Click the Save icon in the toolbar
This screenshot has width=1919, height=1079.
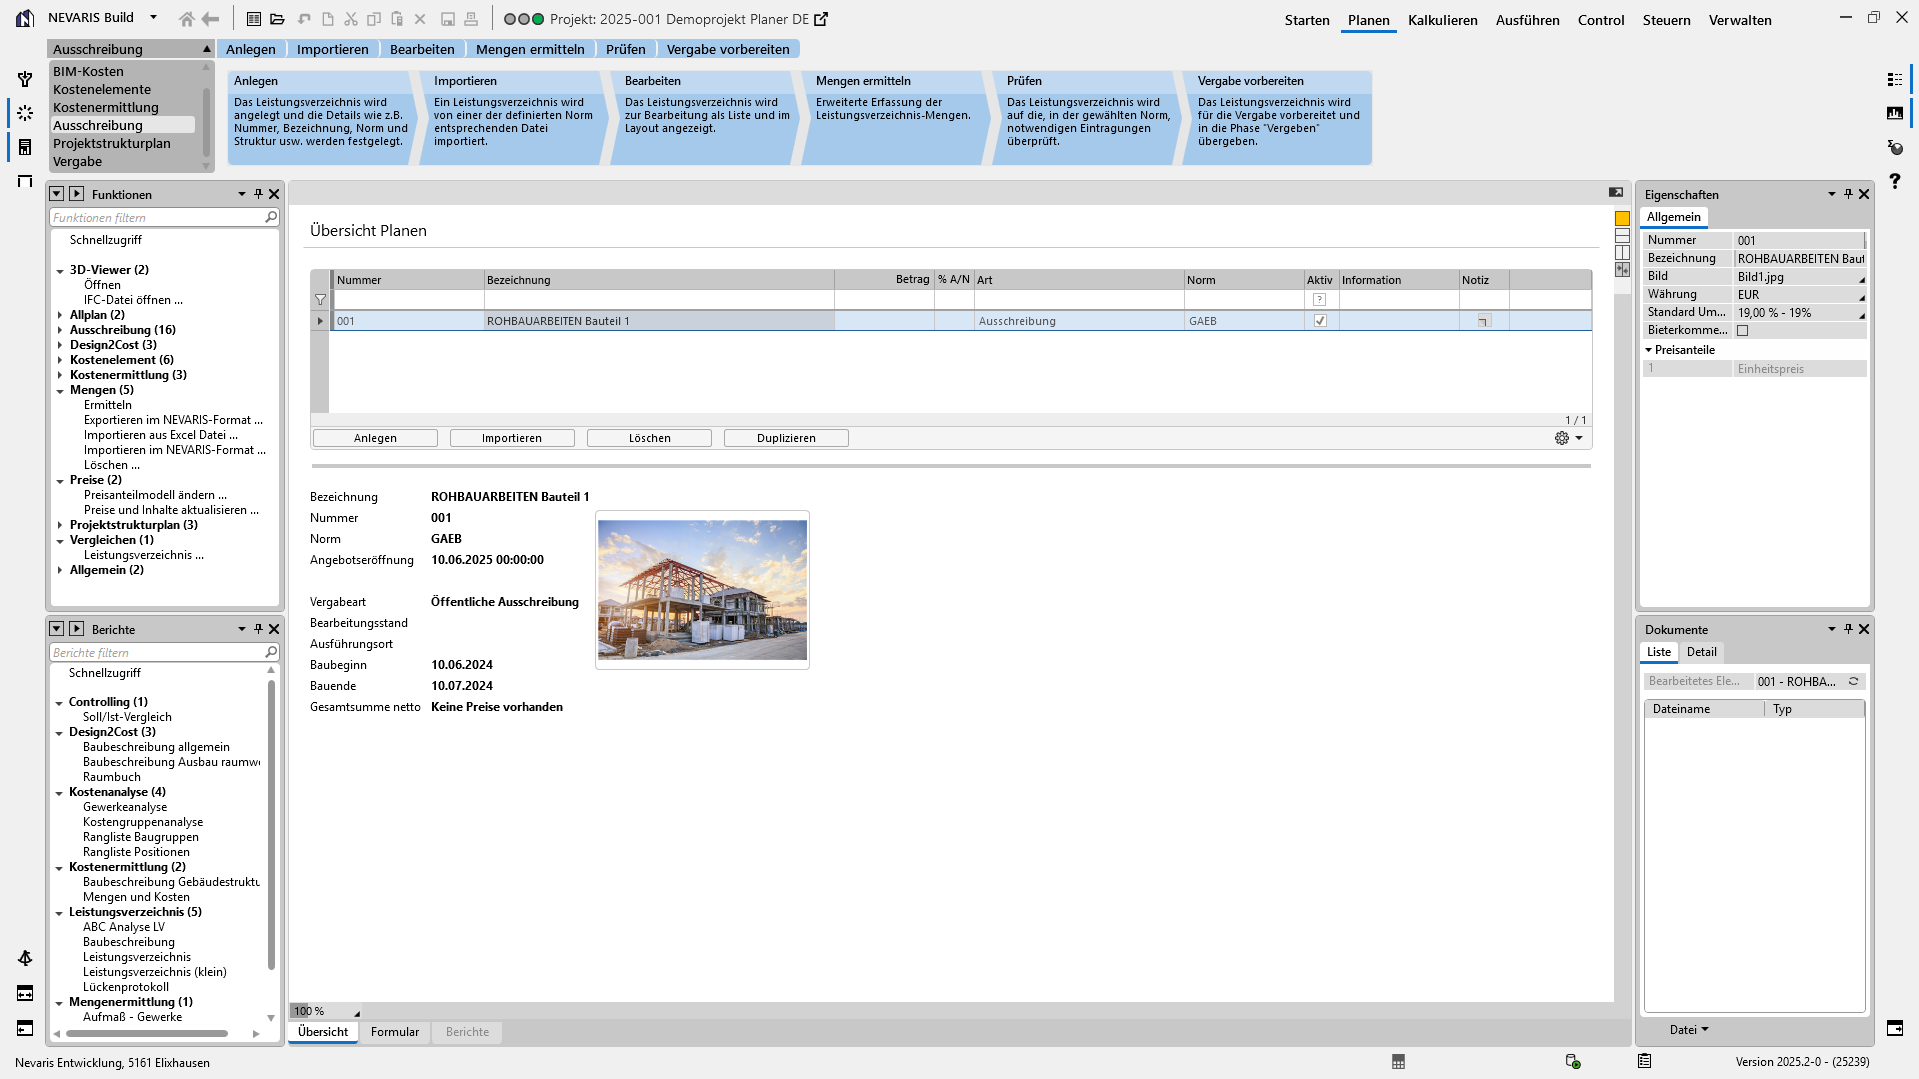448,18
